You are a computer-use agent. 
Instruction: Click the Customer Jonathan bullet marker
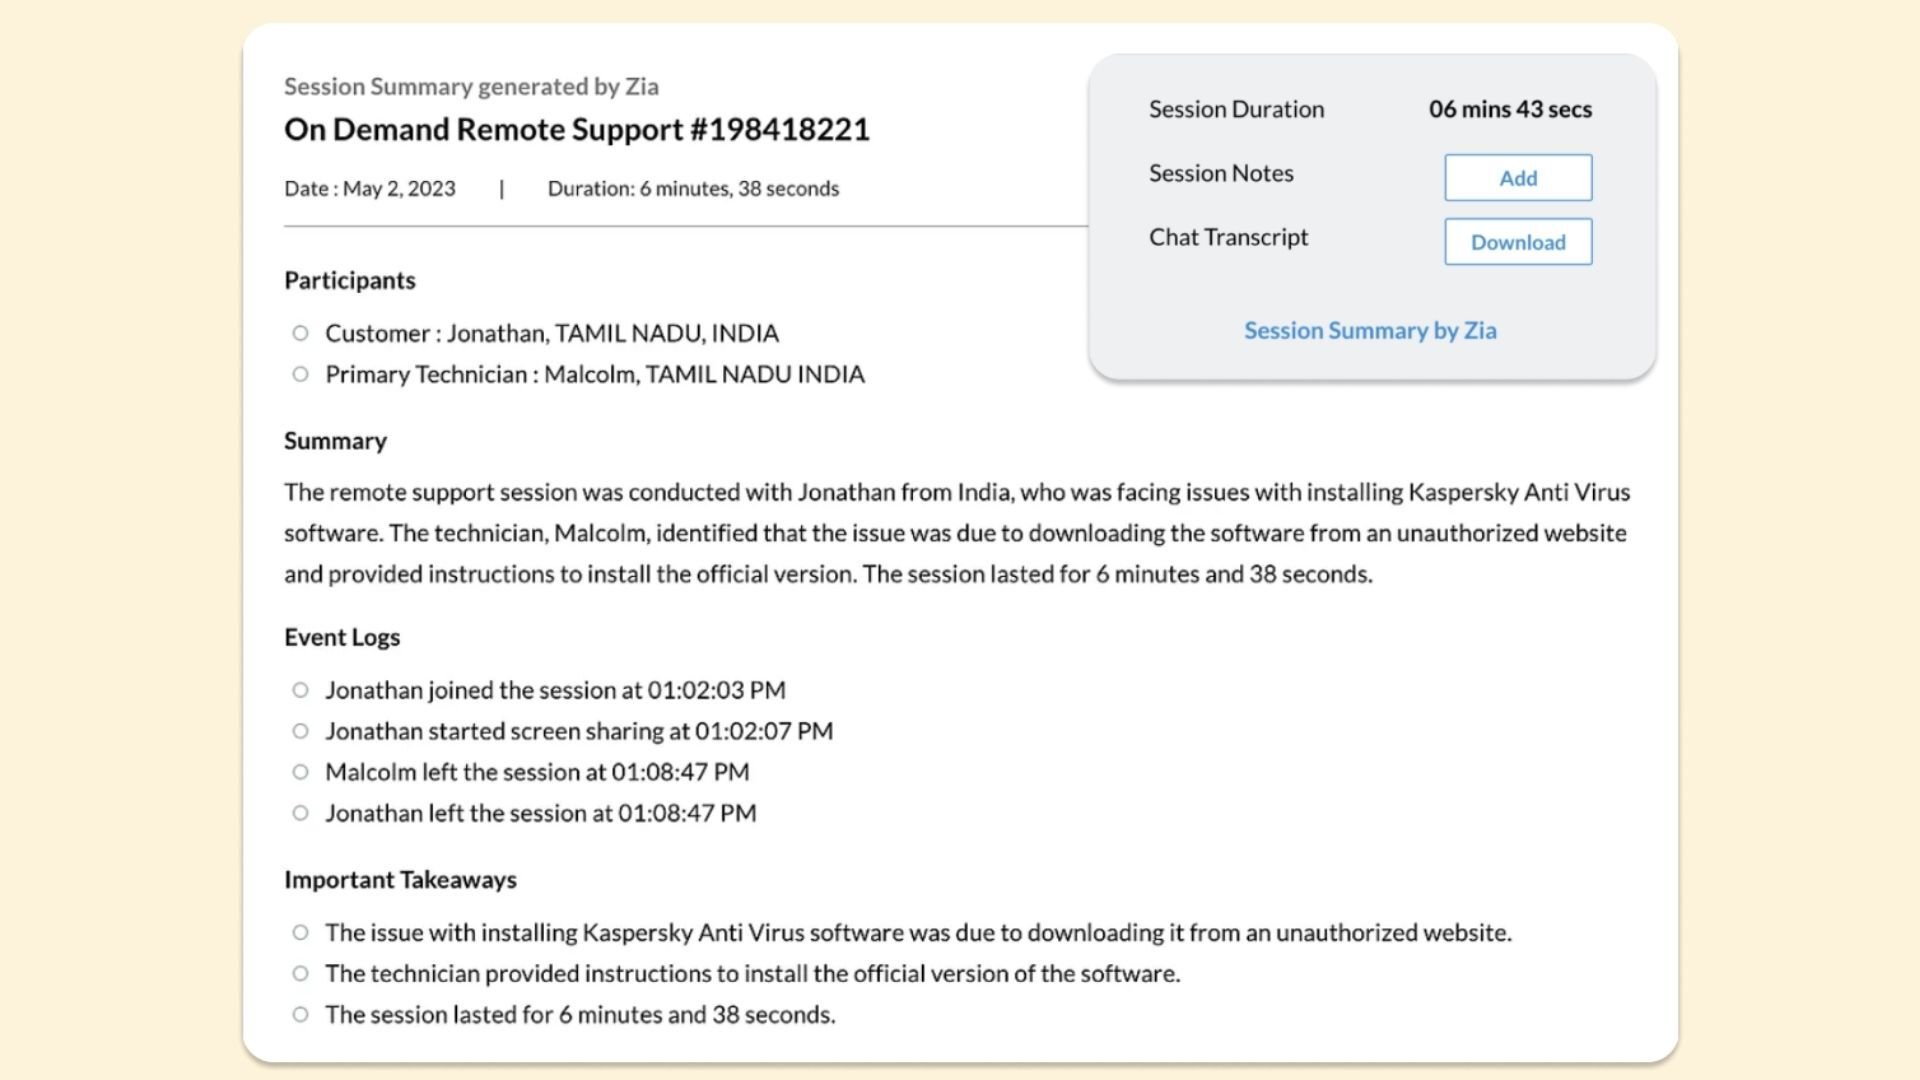coord(300,333)
